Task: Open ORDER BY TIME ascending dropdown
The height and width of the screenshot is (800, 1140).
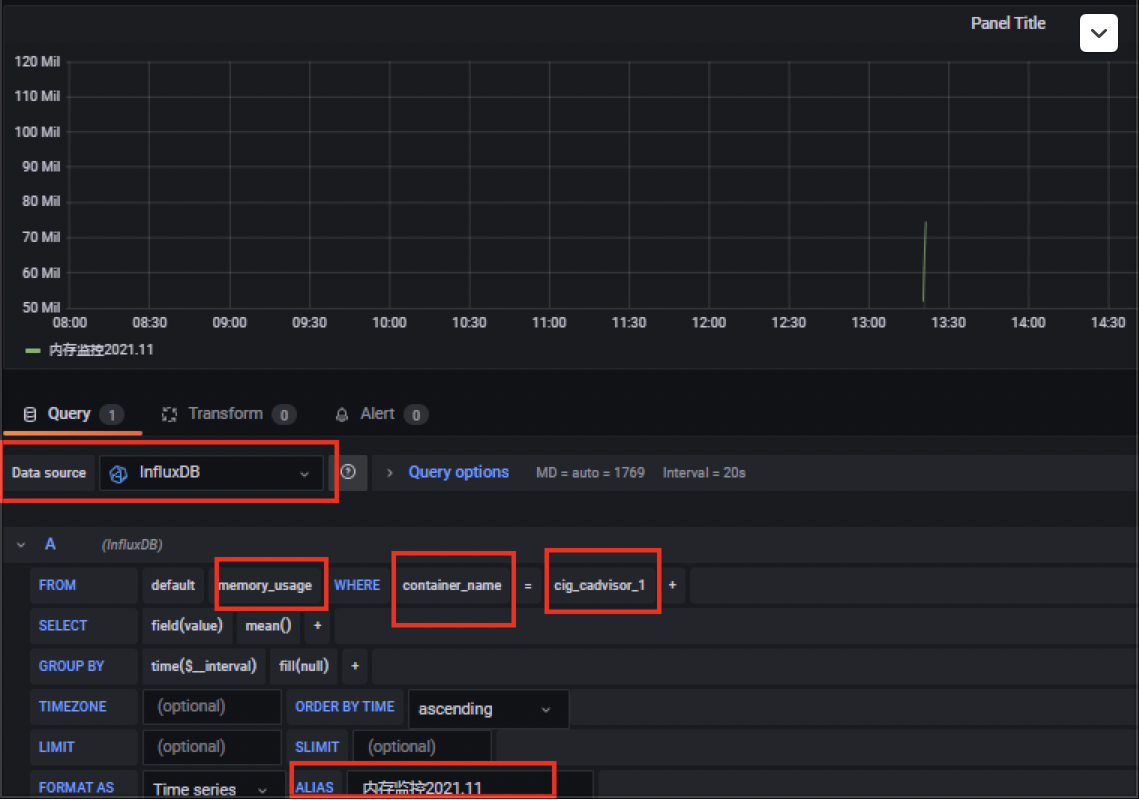Action: [x=488, y=709]
